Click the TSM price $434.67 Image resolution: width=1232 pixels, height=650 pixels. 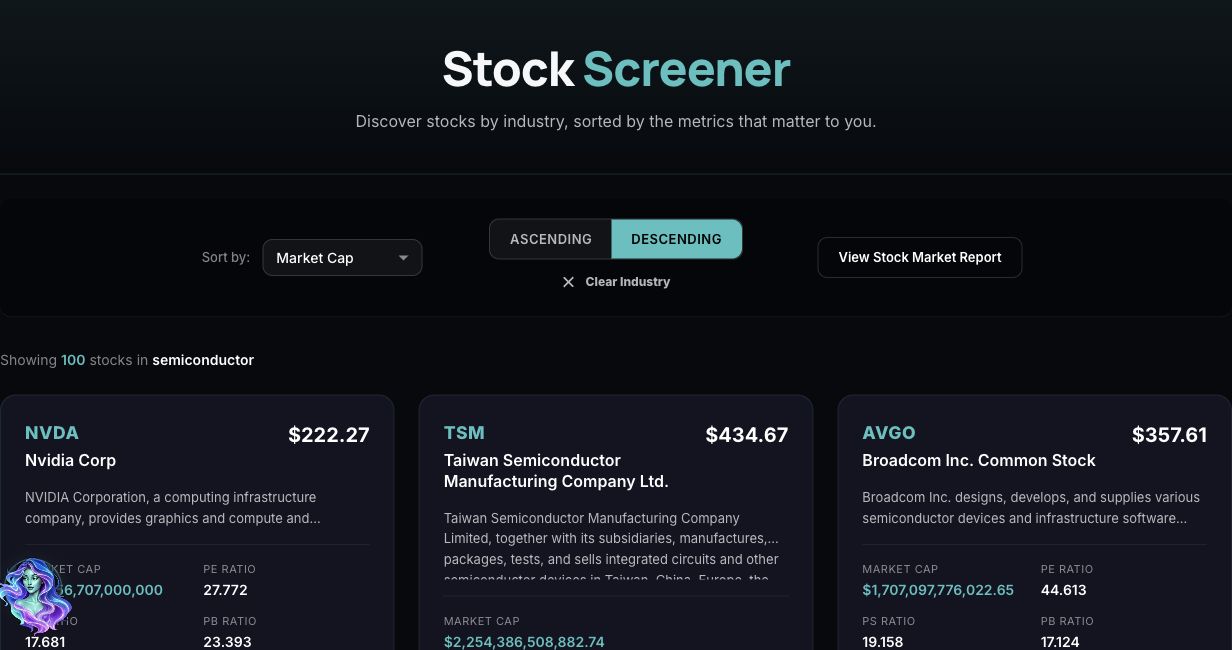click(x=747, y=435)
